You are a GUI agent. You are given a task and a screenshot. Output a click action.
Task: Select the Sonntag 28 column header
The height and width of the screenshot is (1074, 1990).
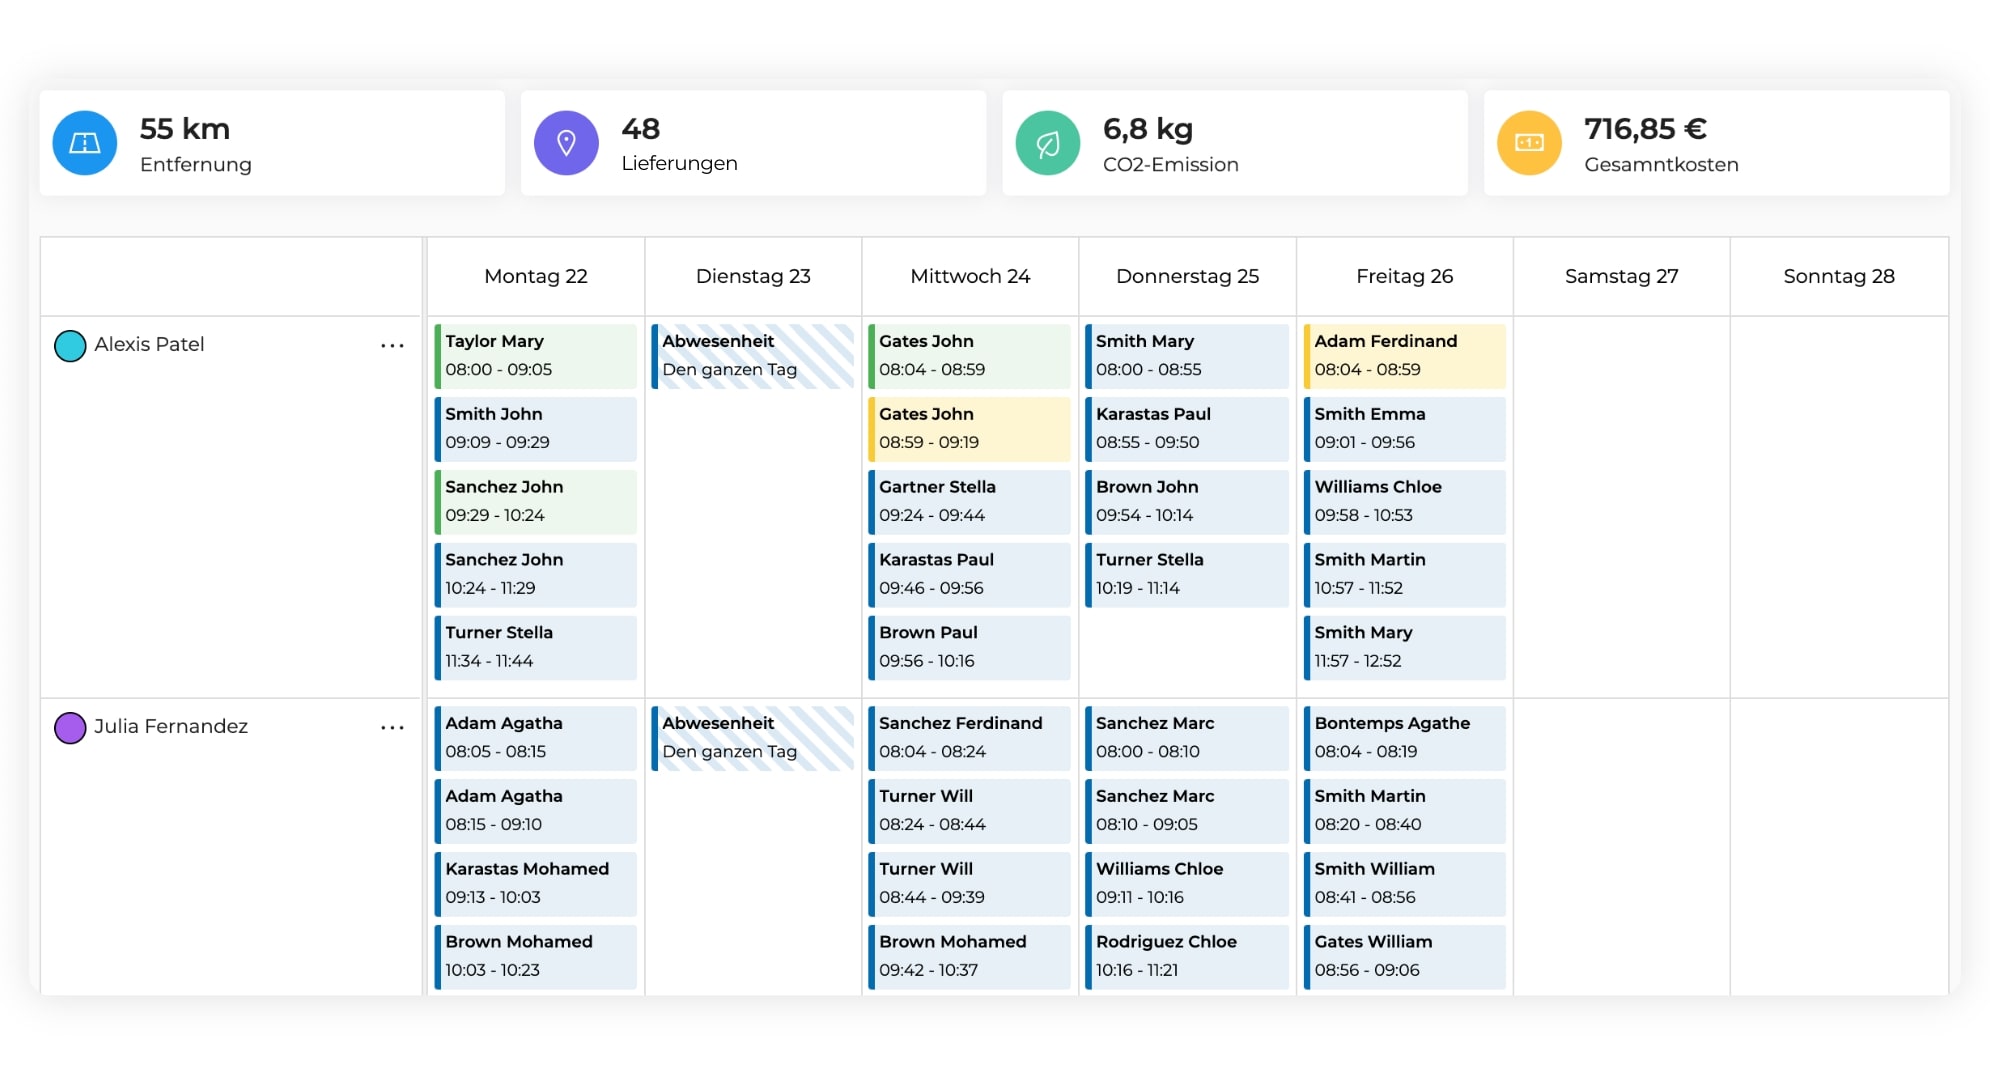[1838, 276]
